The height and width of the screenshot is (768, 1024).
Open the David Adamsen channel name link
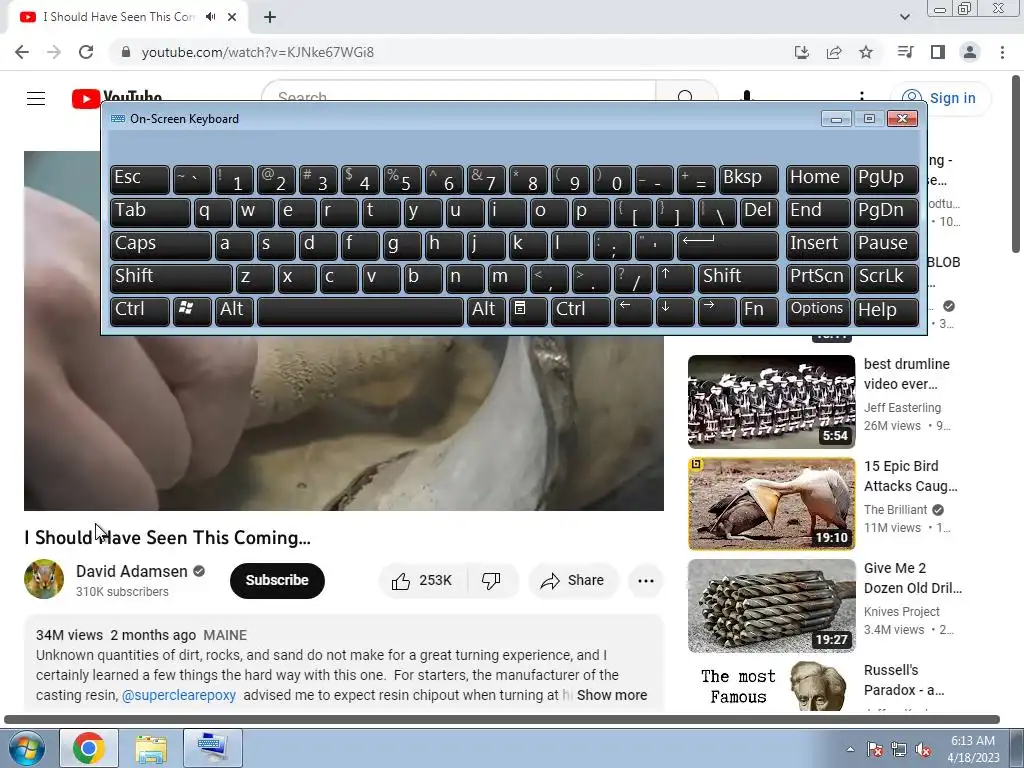point(131,571)
